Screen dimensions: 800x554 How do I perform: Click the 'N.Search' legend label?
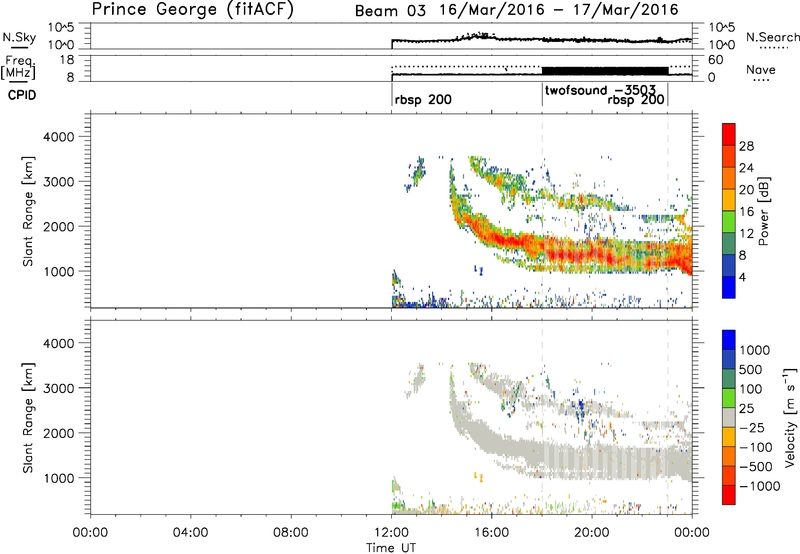772,37
